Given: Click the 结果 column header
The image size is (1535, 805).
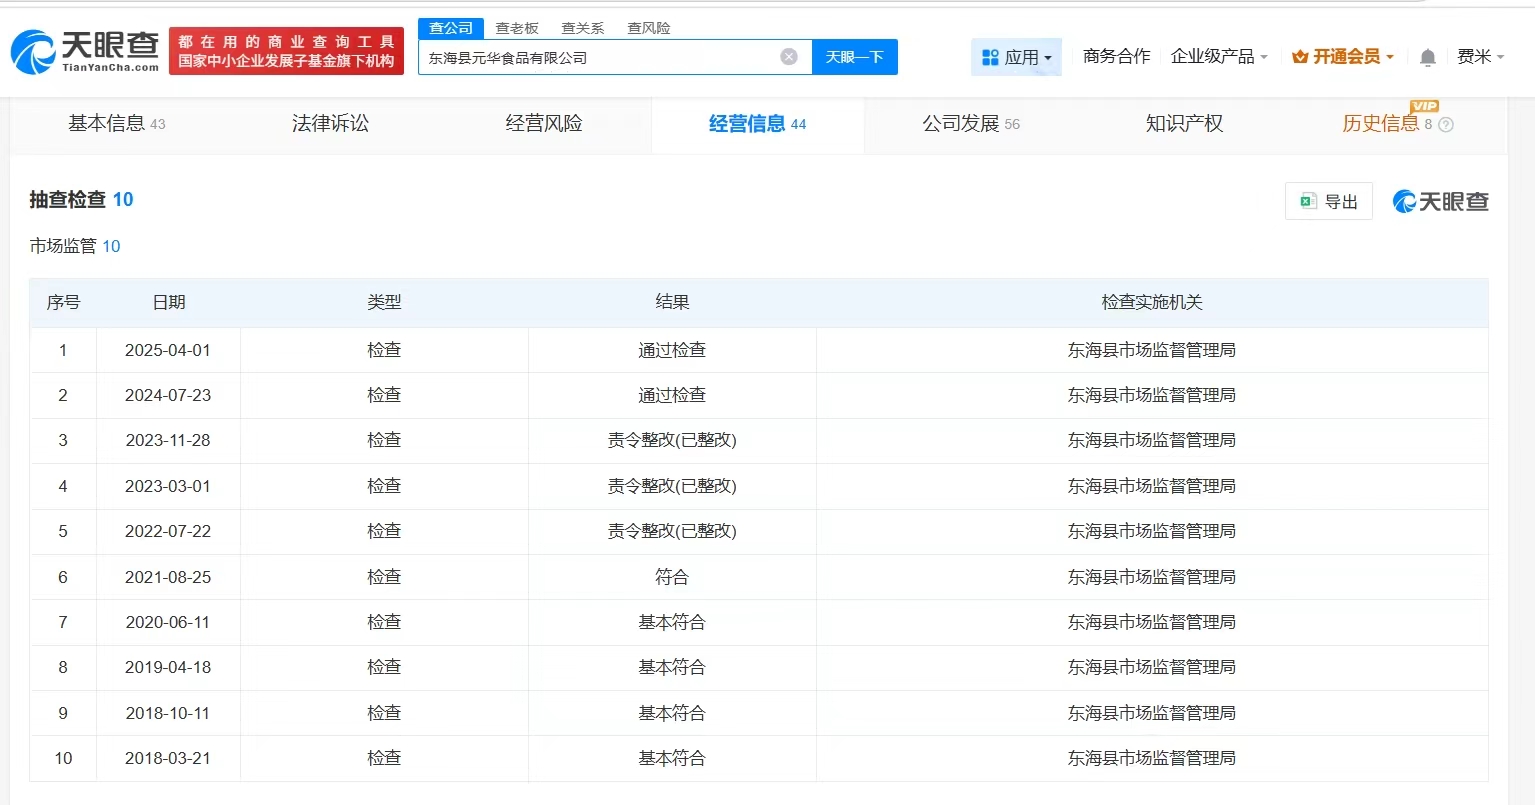Looking at the screenshot, I should click(672, 302).
